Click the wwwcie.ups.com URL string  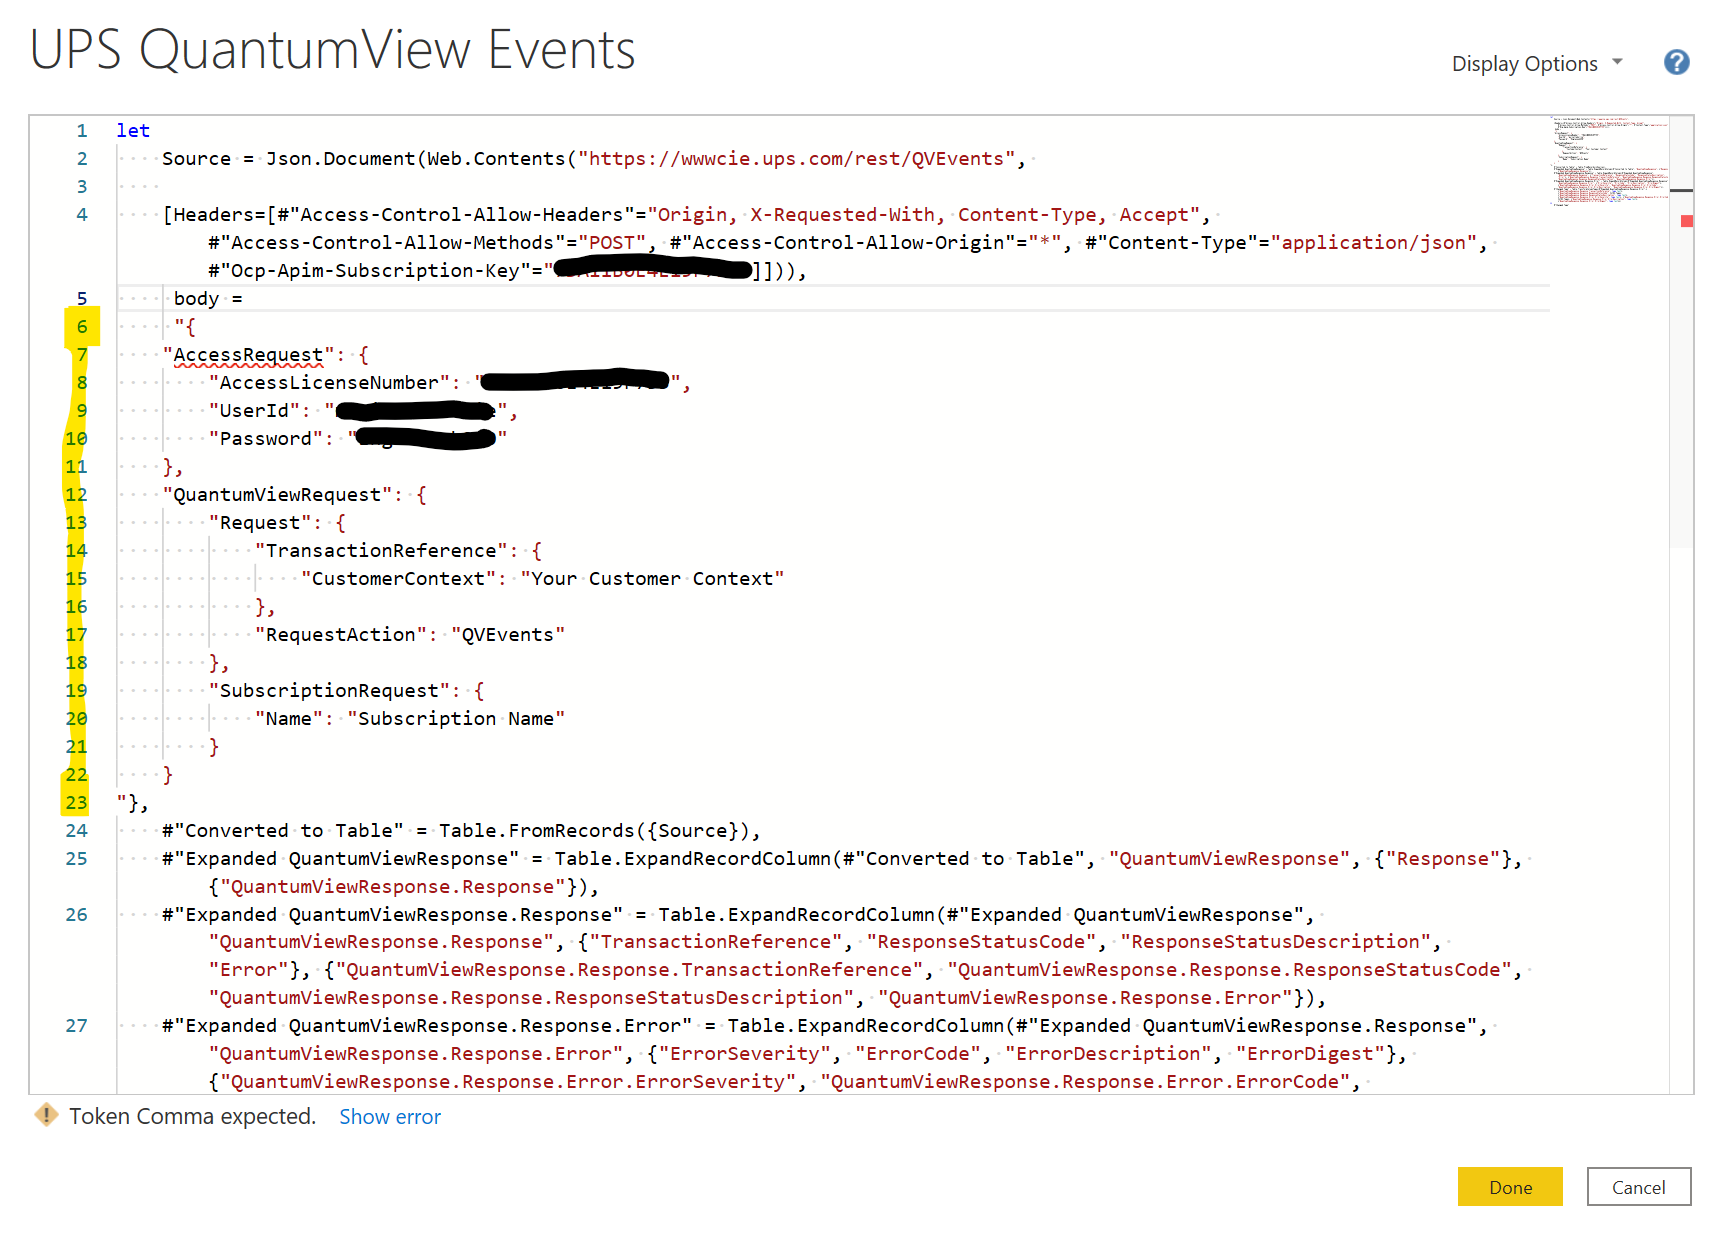point(796,159)
